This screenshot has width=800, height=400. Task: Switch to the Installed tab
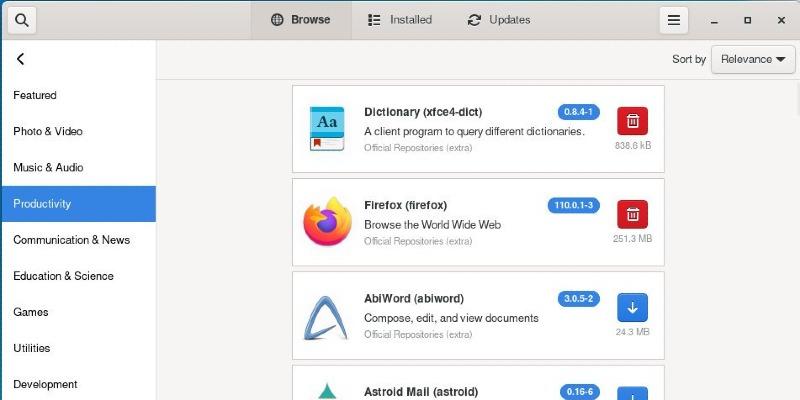(400, 20)
